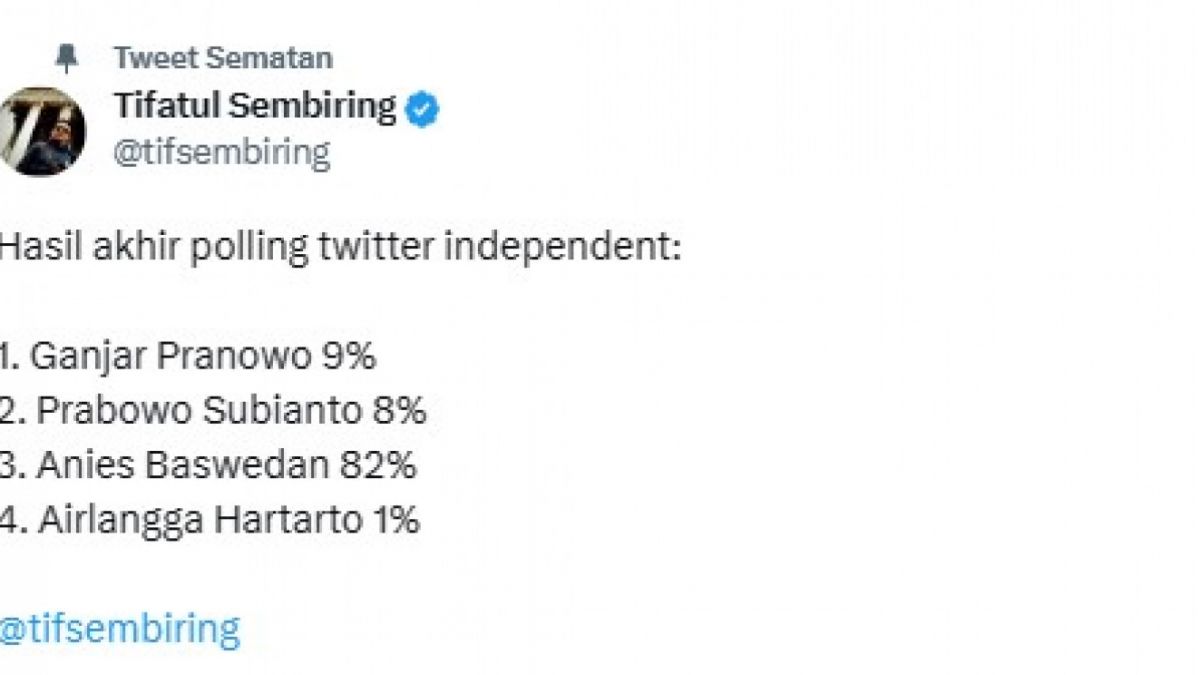Open the Tifatul Sembiring display name
The image size is (1200, 675).
pyautogui.click(x=255, y=107)
